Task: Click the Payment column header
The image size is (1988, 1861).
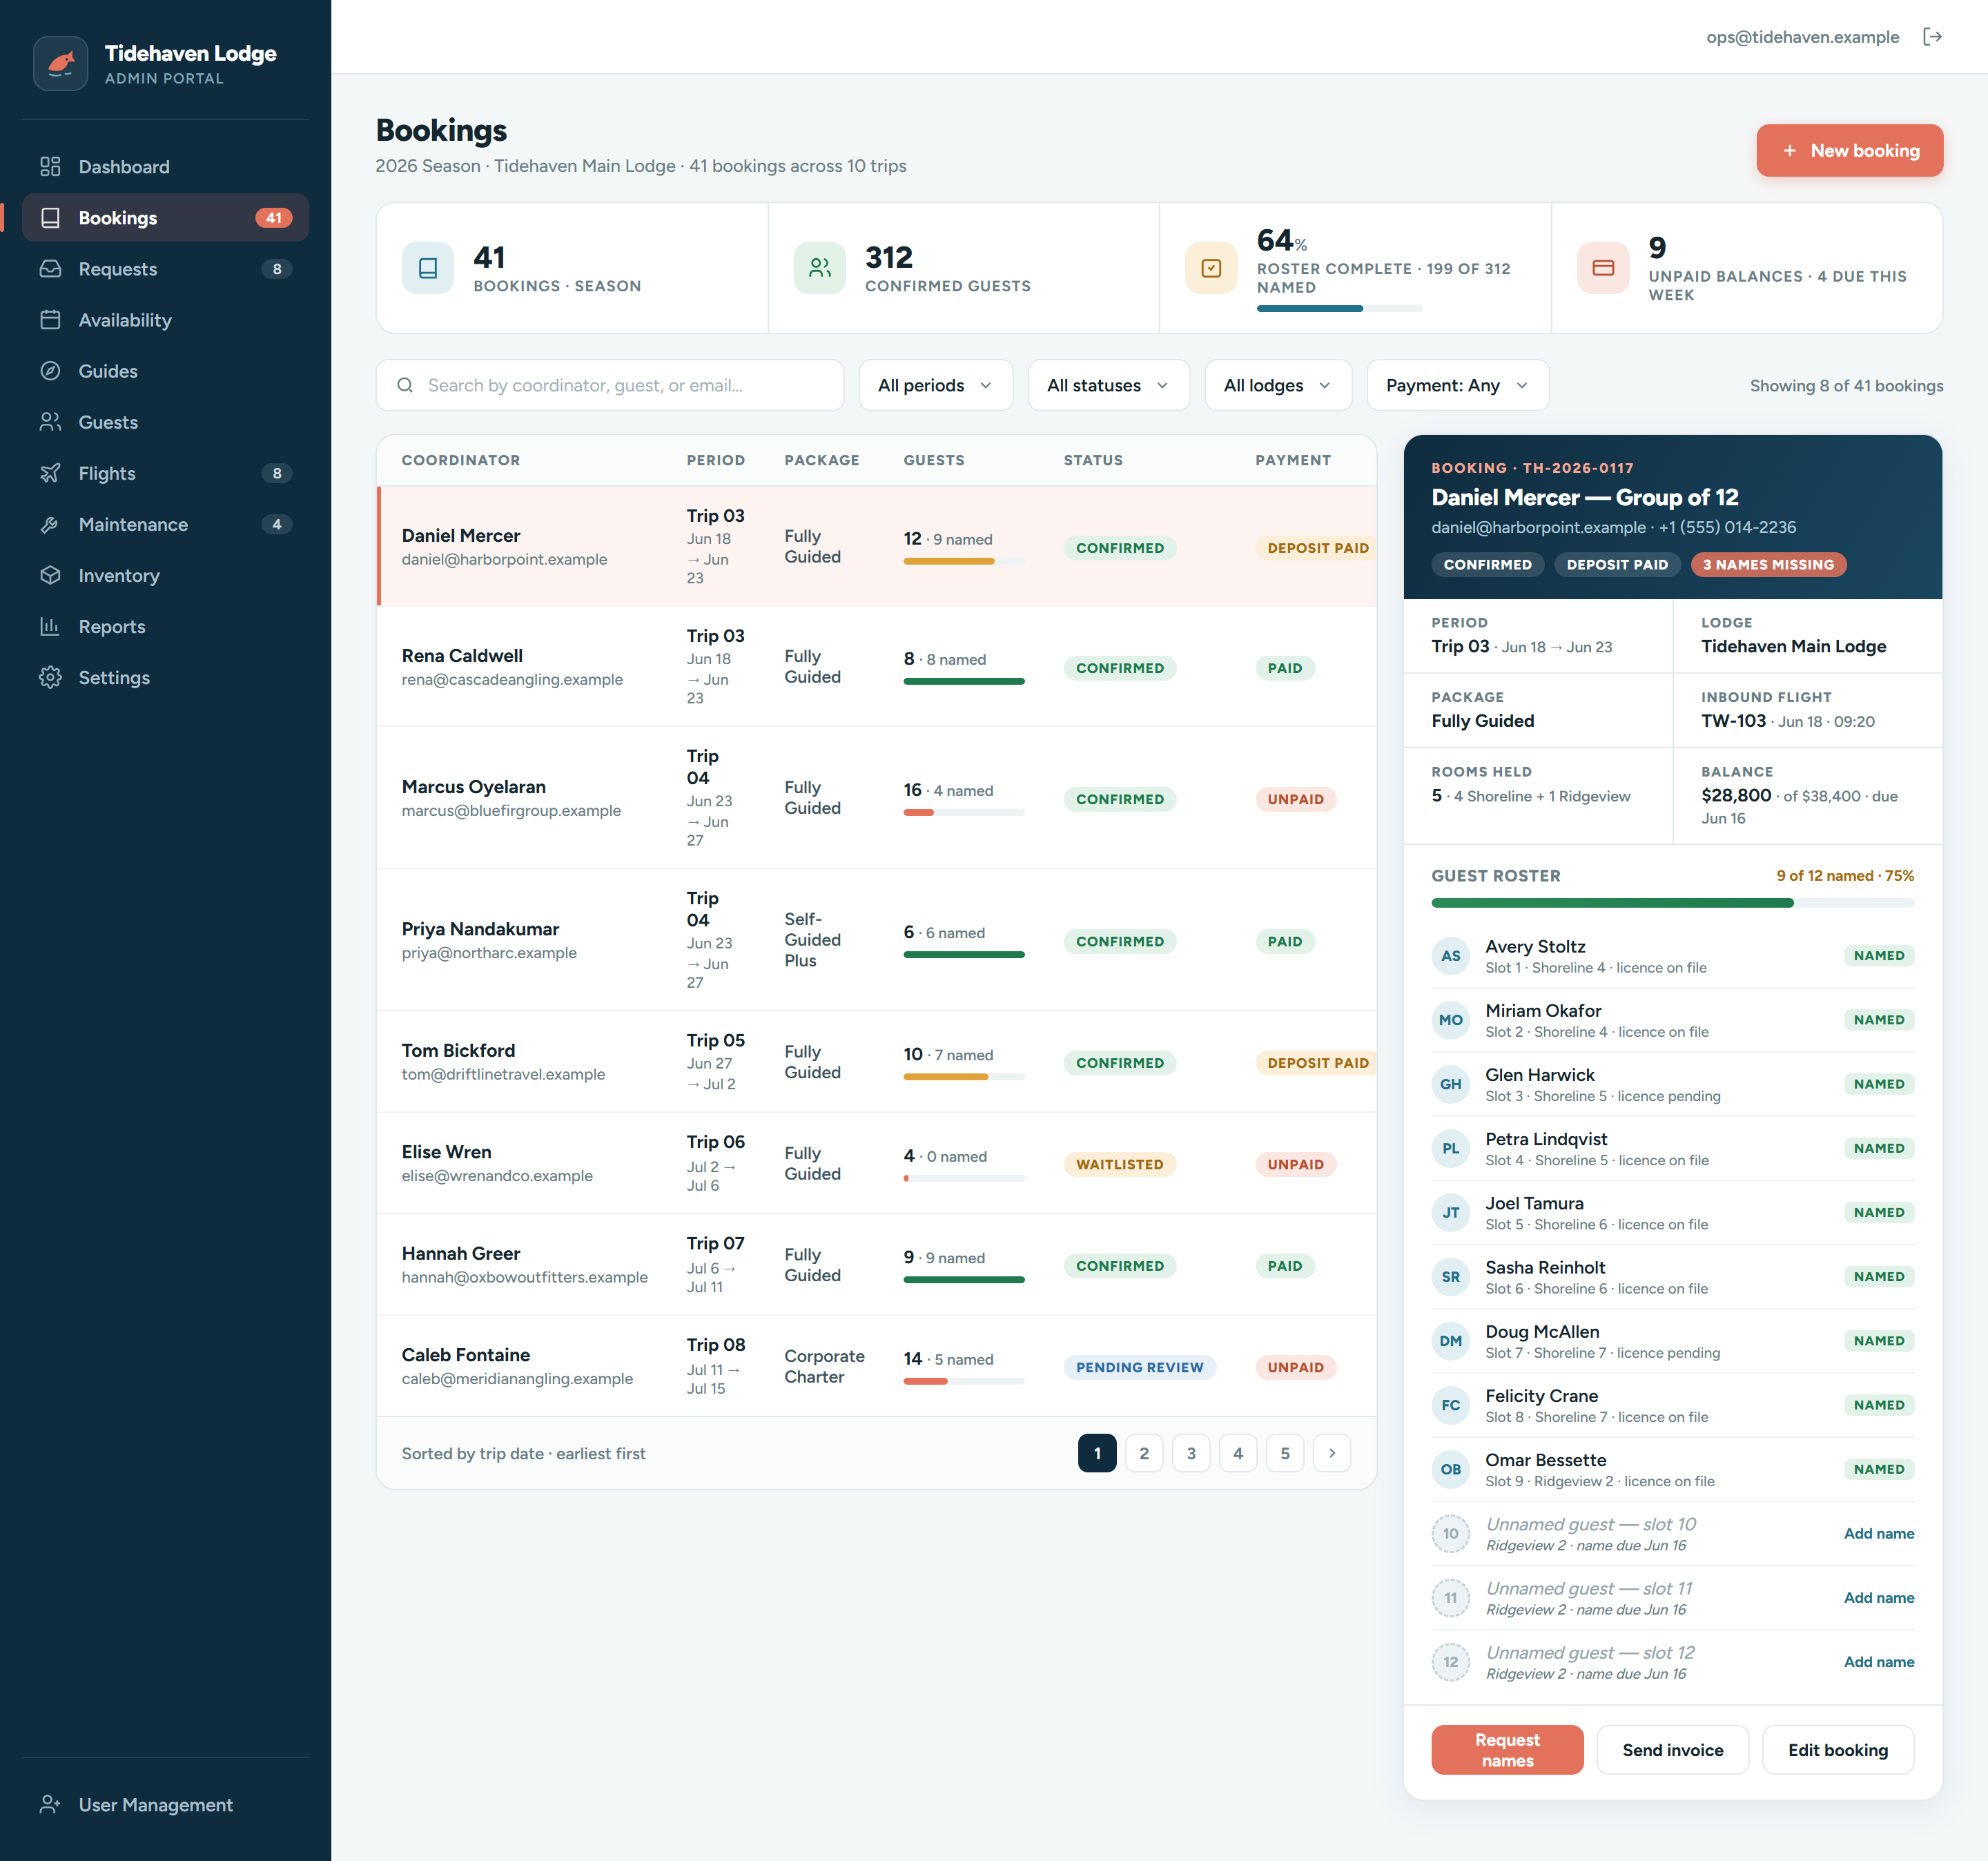Action: tap(1292, 460)
